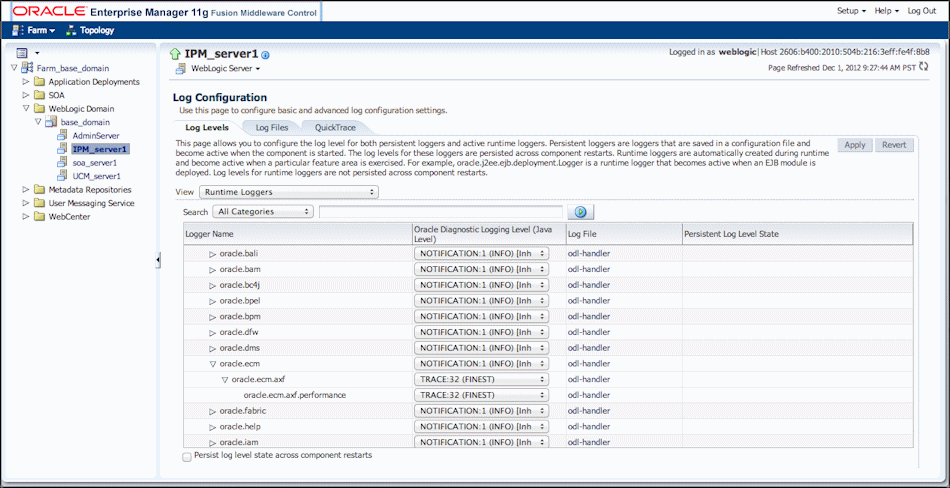
Task: Open the All Categories search dropdown
Action: [263, 212]
